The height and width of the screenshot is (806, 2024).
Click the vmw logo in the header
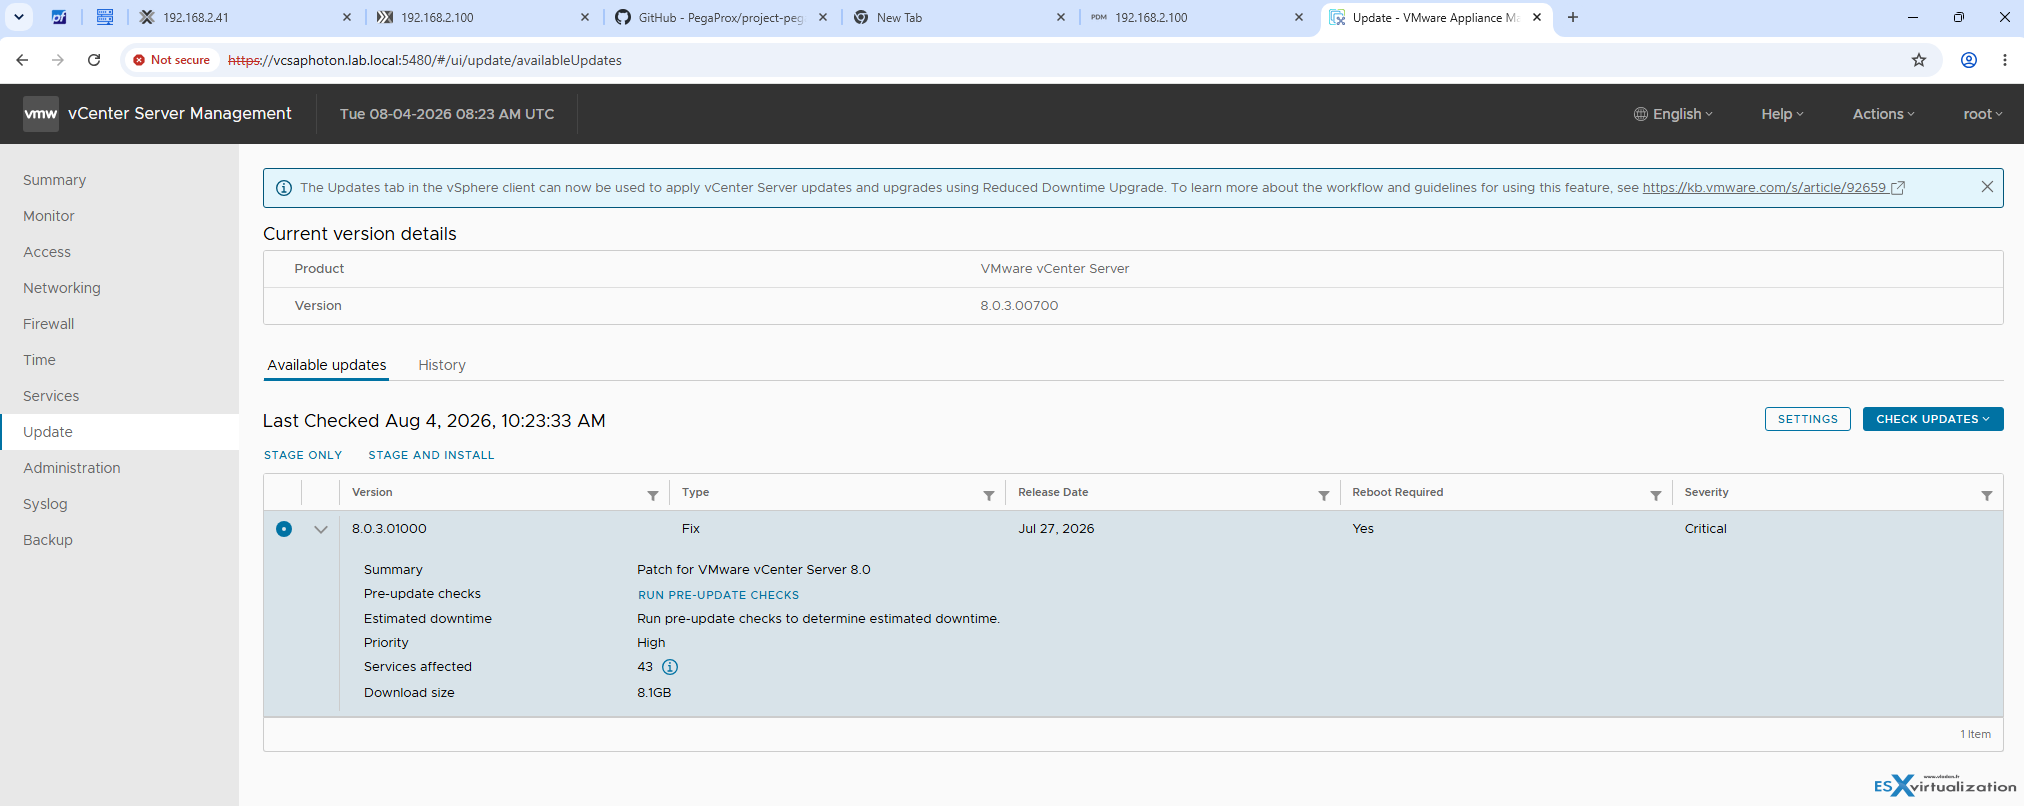(x=41, y=114)
